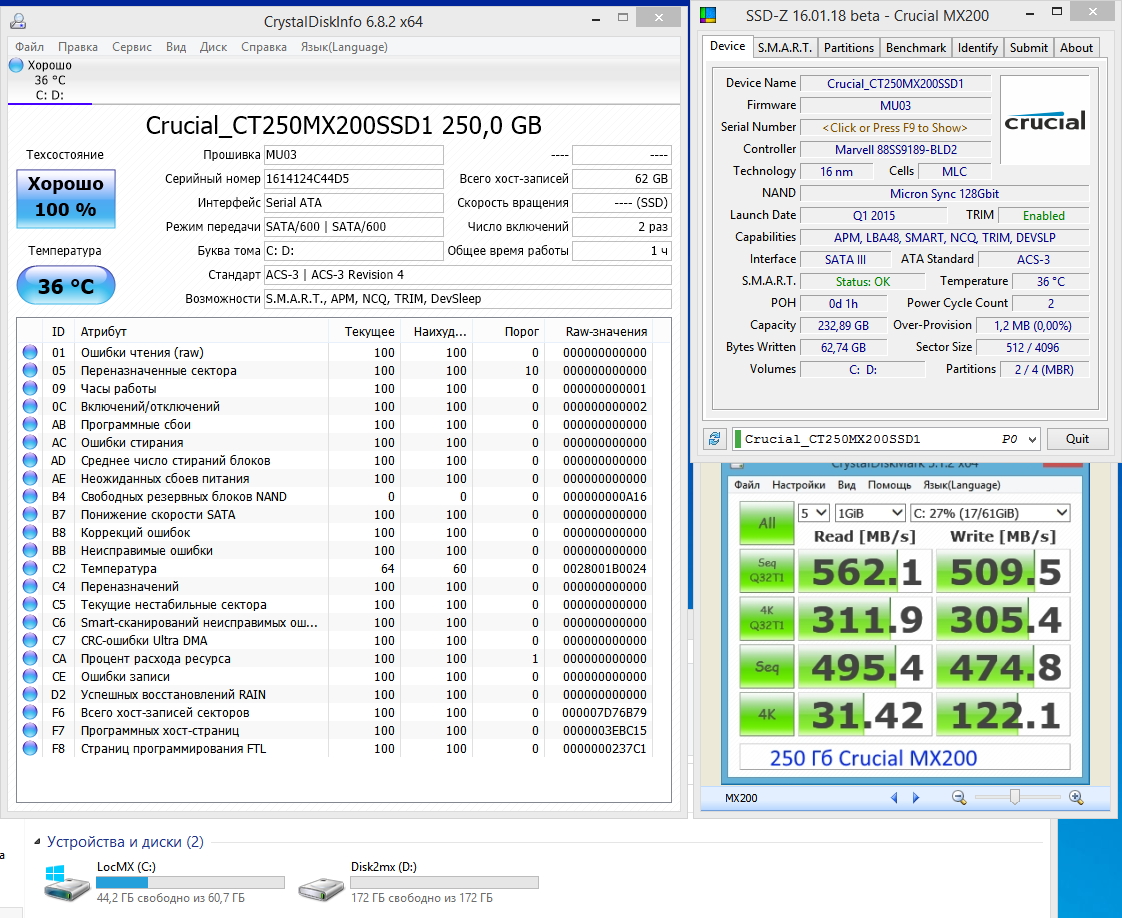This screenshot has height=918, width=1122.
Task: Click the Хорошо 100 % health status button
Action: pos(66,198)
